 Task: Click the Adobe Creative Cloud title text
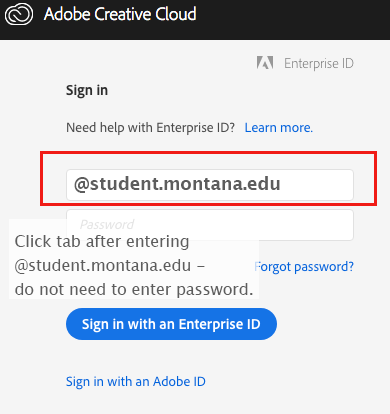120,14
